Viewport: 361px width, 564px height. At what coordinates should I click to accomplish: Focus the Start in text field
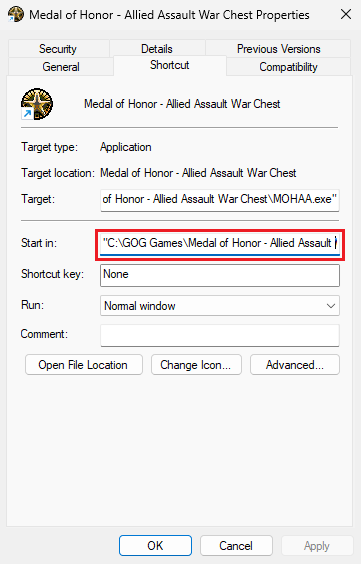point(220,244)
